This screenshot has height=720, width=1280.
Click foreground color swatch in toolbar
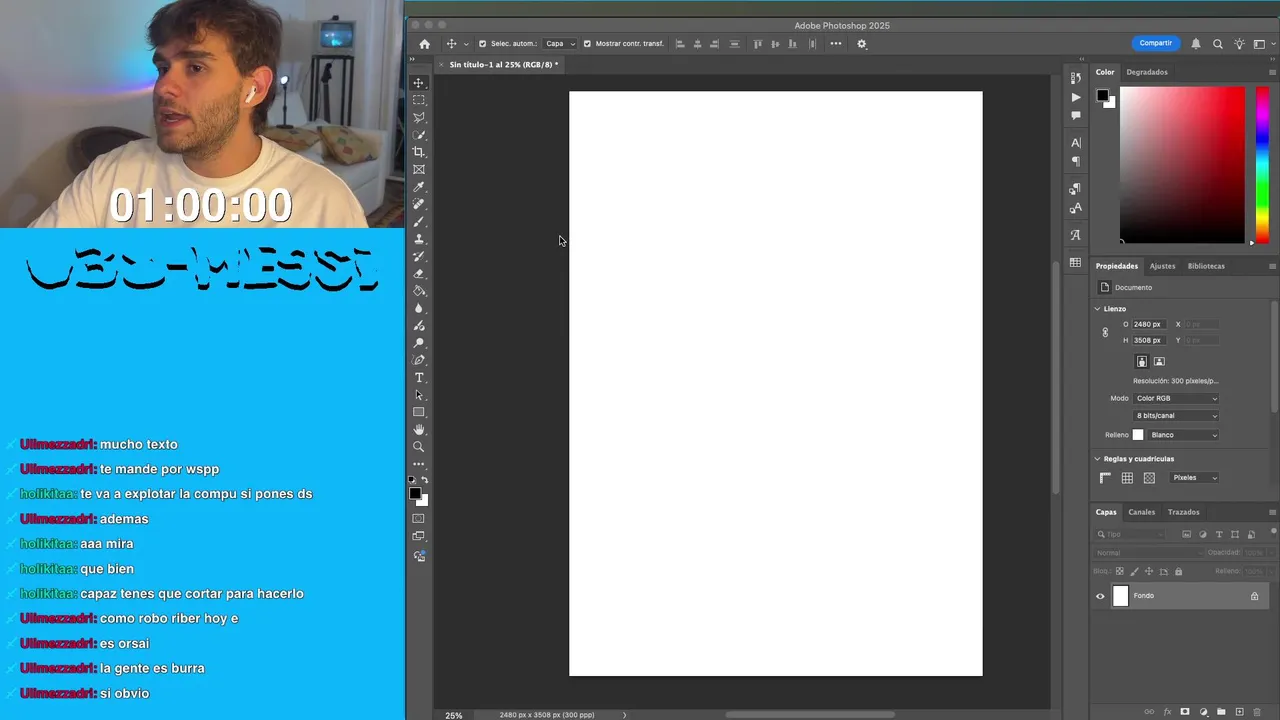[415, 493]
